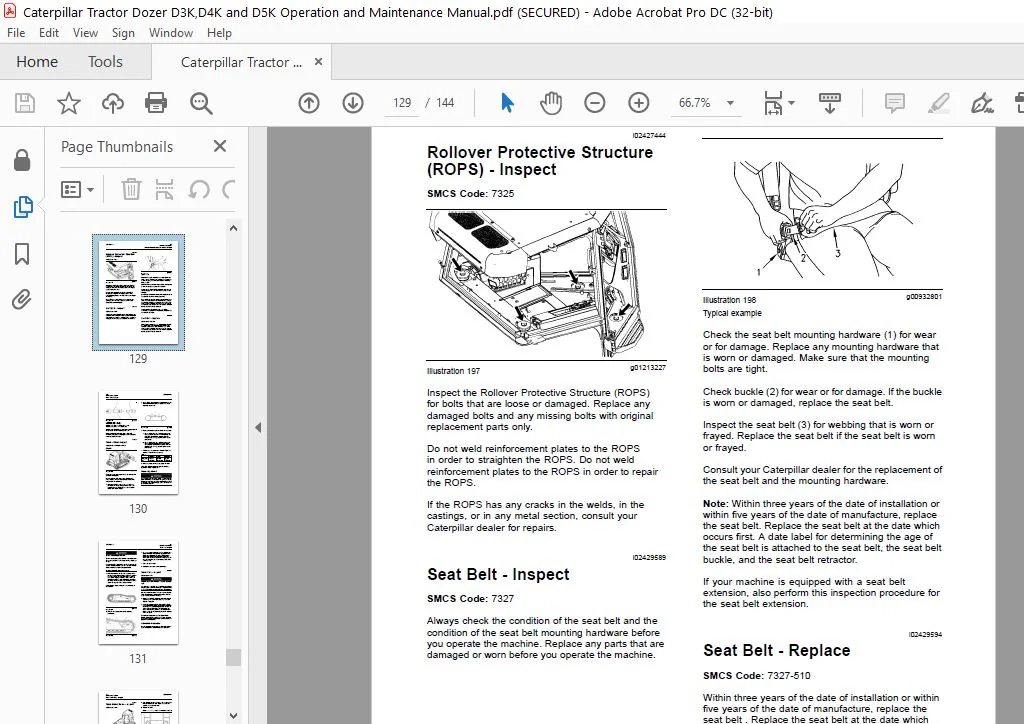
Task: Click thumbnail panel scroll up arrow
Action: 234,228
